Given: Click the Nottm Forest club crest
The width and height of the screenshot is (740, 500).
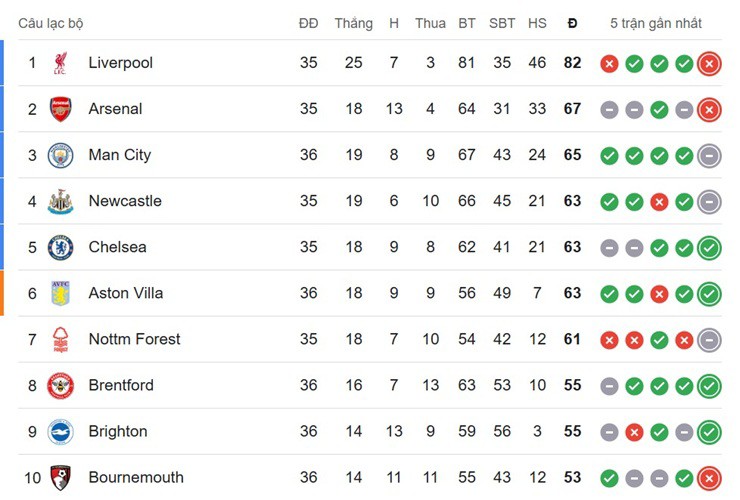Looking at the screenshot, I should click(60, 339).
